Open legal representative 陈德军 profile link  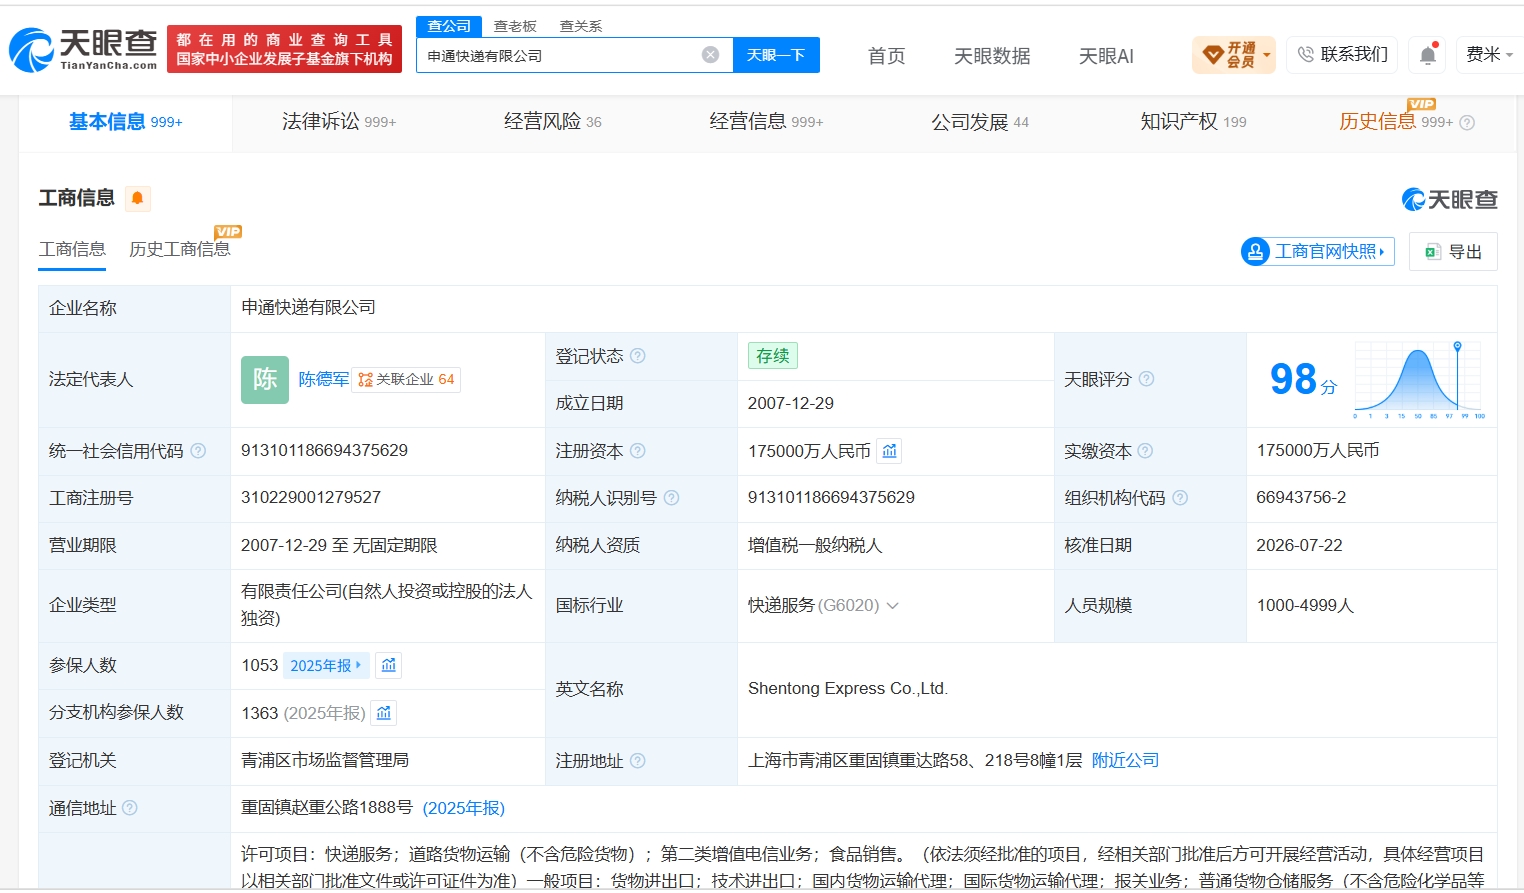click(324, 380)
